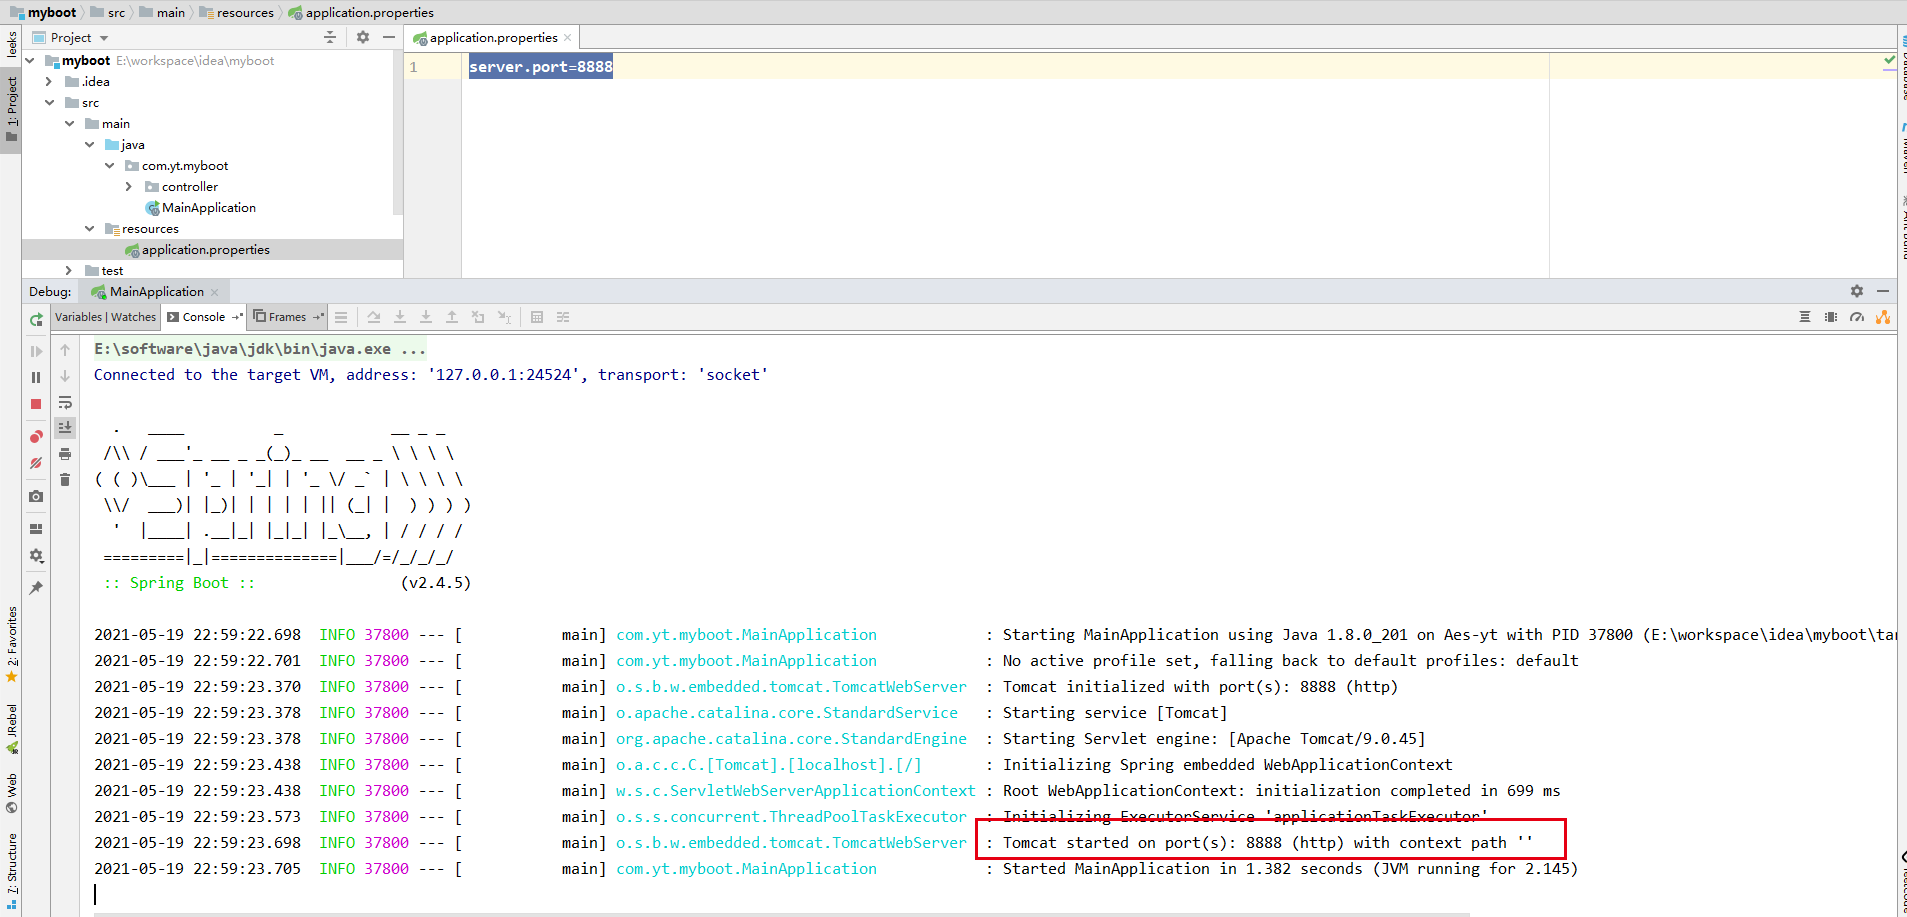Collapse the com.yt.myboot package

pos(110,165)
